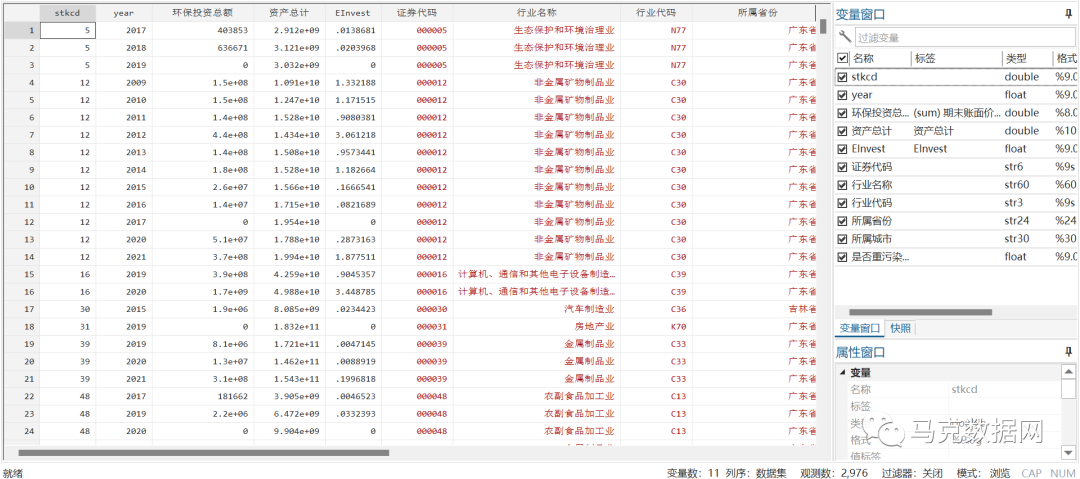Click the wrench filter options icon
This screenshot has height=479, width=1080.
pos(844,37)
